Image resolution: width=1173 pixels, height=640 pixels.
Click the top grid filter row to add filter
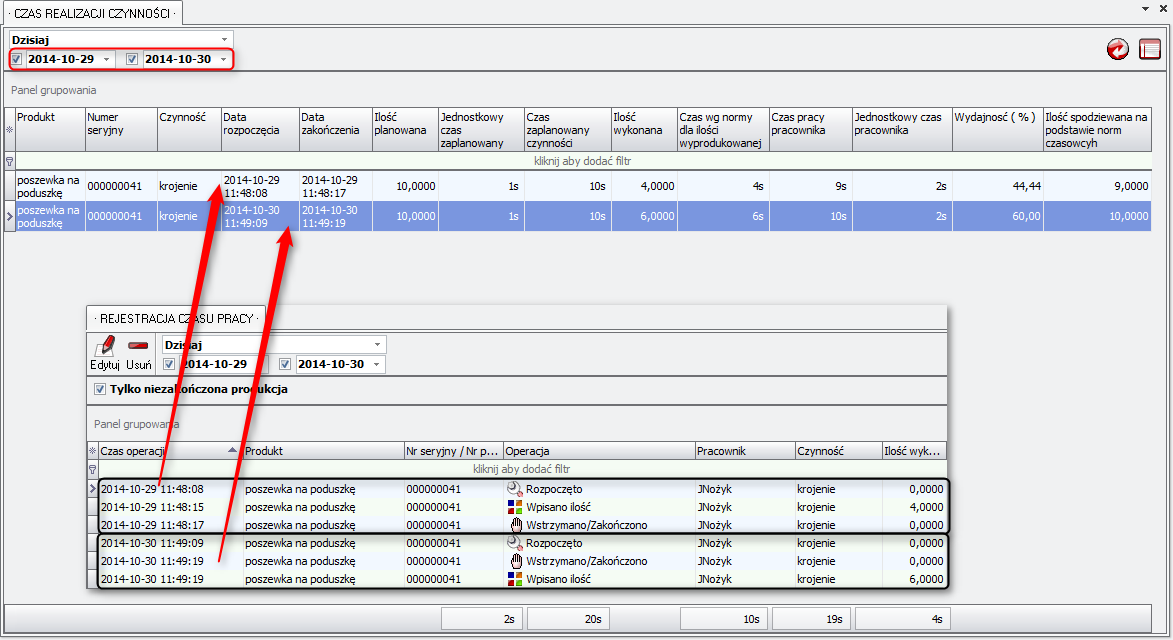click(x=582, y=161)
